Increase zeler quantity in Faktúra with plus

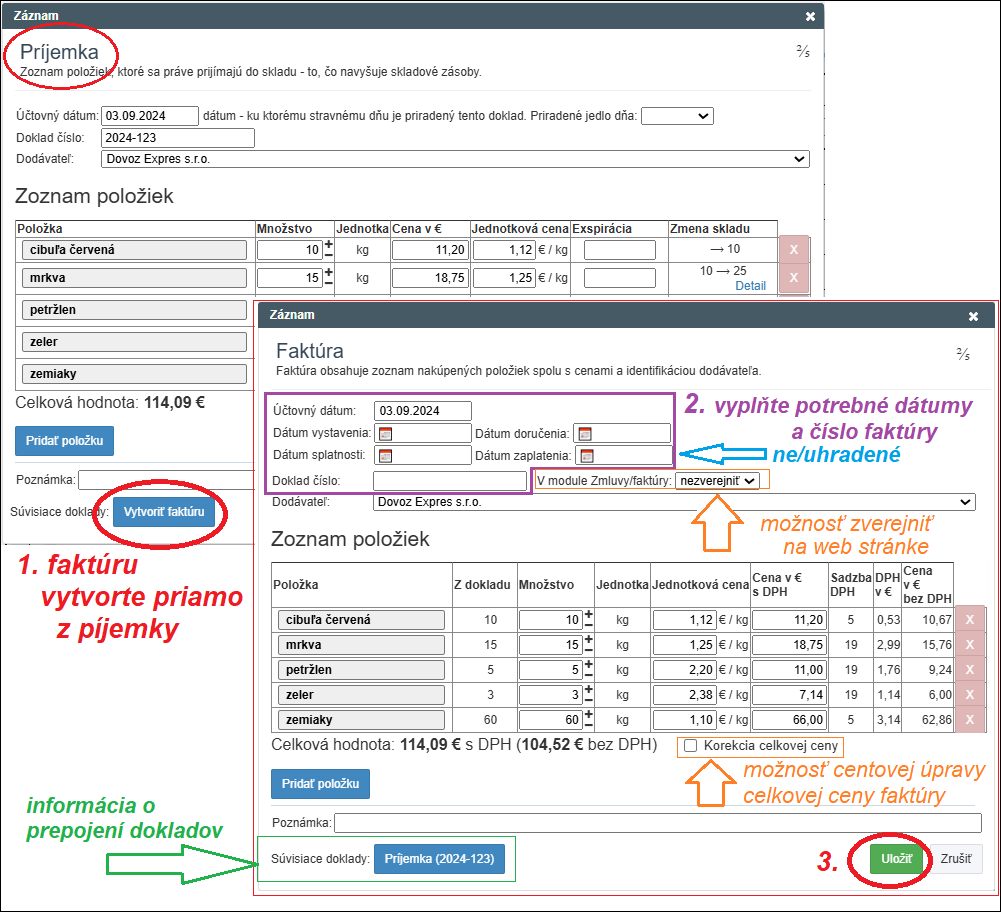(x=589, y=689)
